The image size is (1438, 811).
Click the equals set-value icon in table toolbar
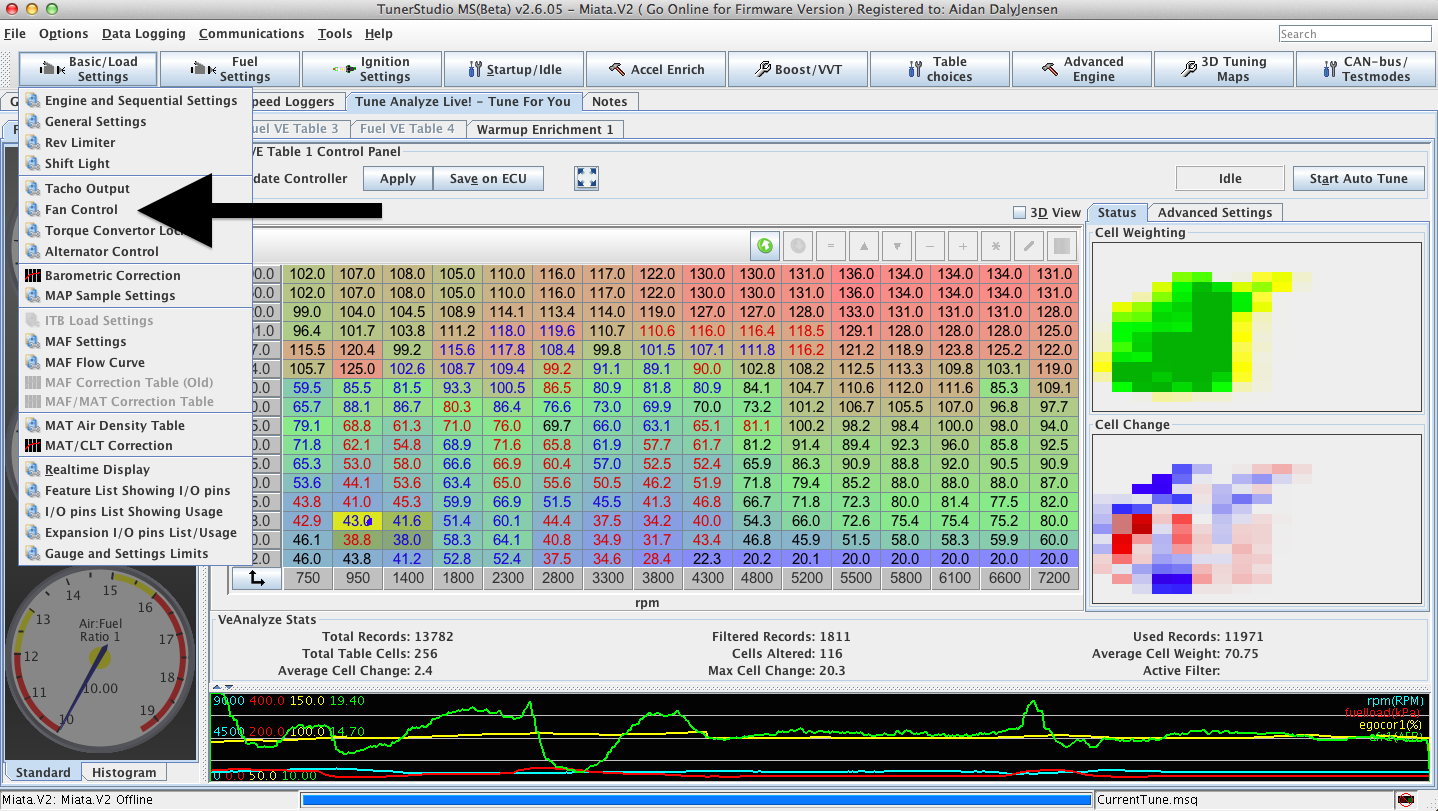click(x=830, y=246)
